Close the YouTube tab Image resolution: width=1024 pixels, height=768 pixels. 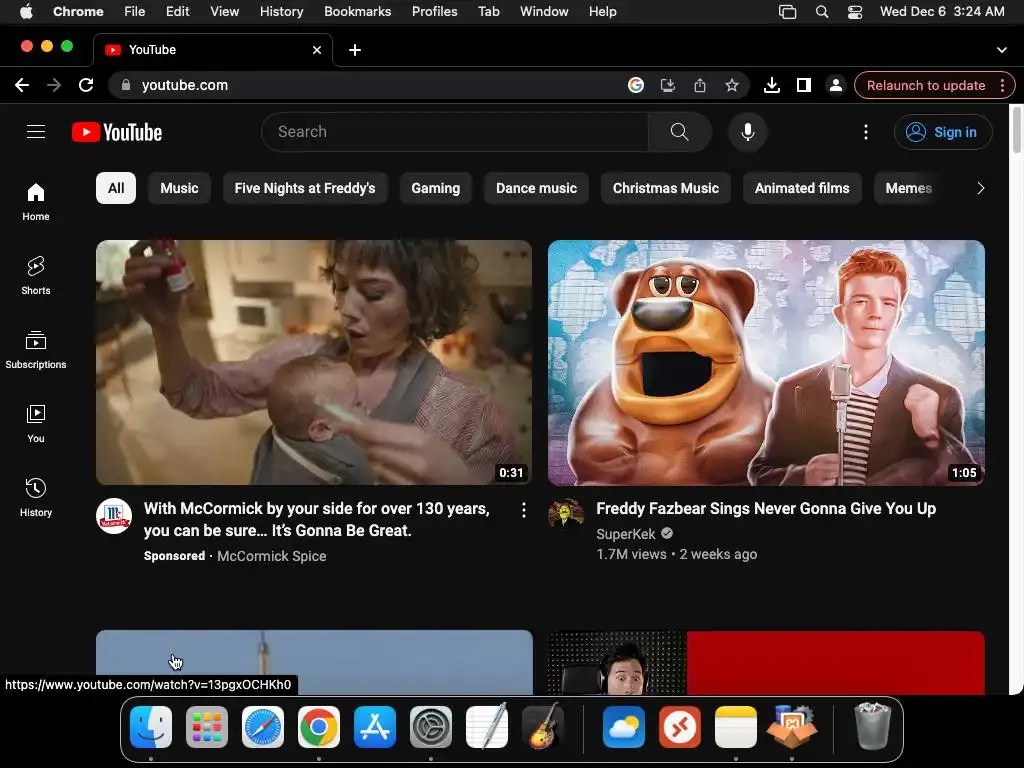[x=317, y=50]
